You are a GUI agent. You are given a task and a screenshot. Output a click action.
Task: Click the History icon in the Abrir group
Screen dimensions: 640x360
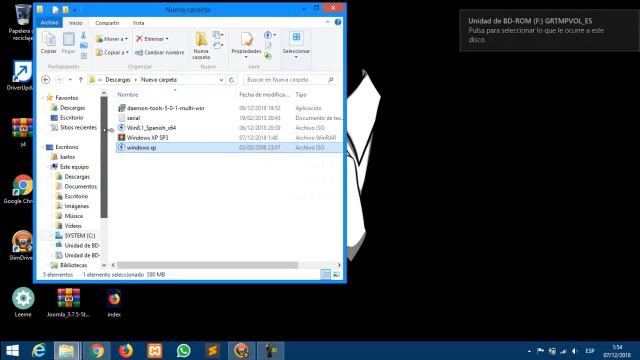(x=268, y=56)
